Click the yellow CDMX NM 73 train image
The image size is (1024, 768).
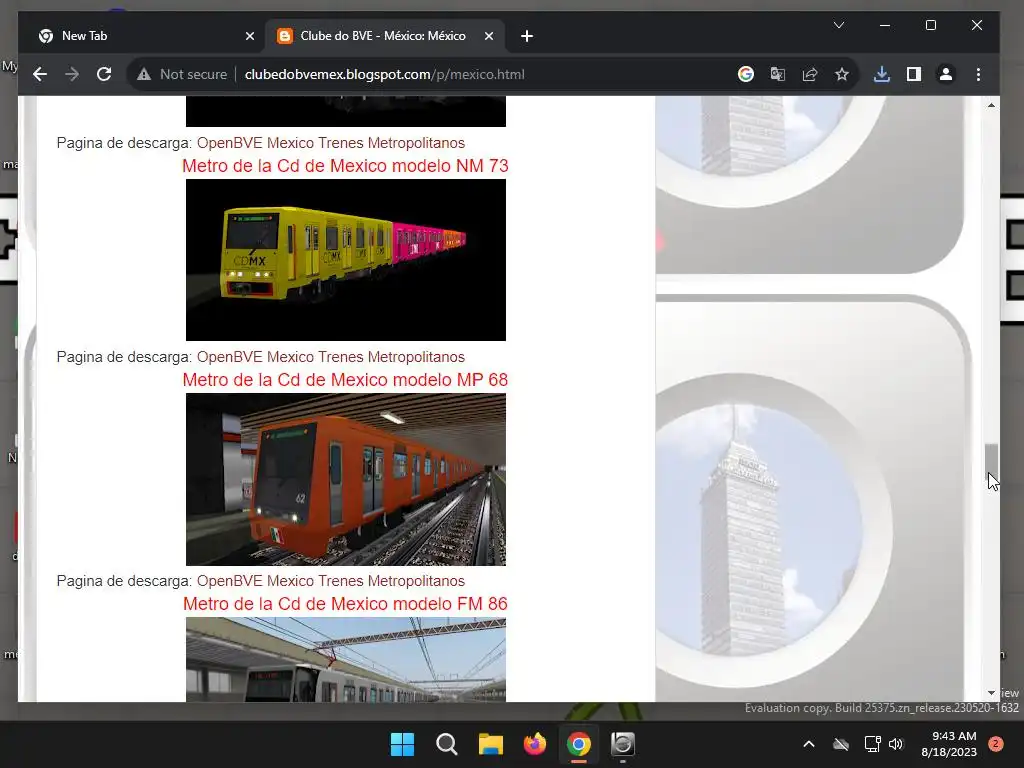345,260
